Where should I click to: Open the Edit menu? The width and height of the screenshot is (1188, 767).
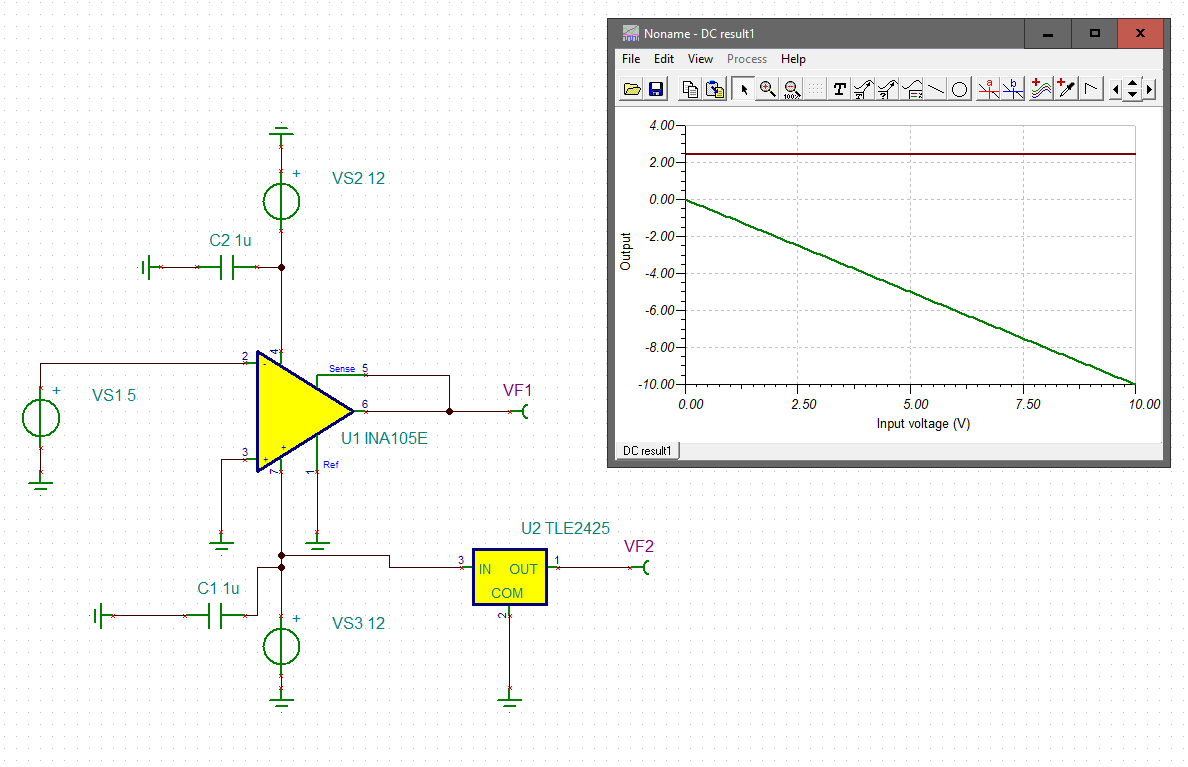tap(664, 59)
